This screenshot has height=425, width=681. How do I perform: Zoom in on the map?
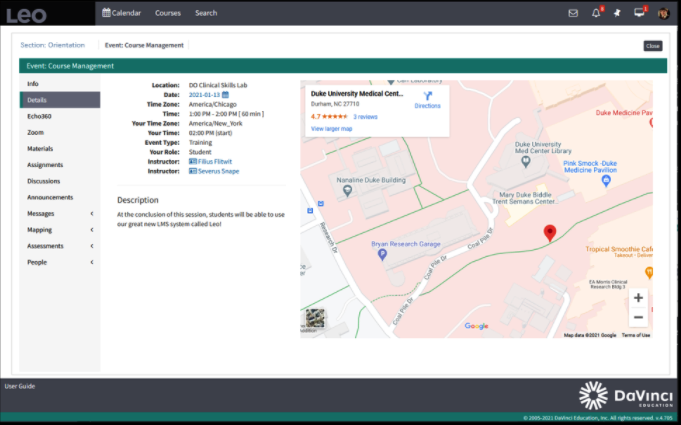tap(638, 298)
